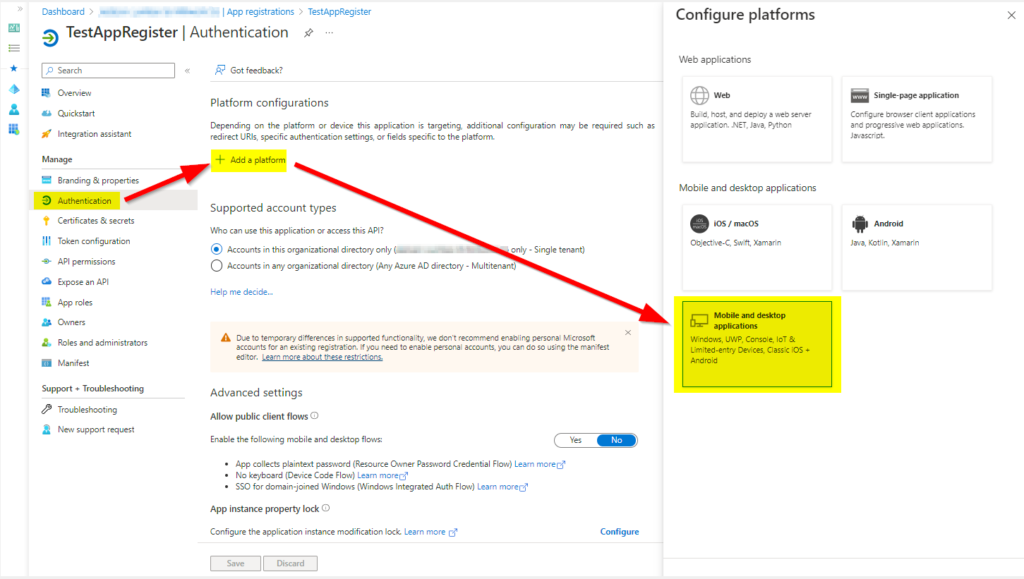Image resolution: width=1024 pixels, height=579 pixels.
Task: Dismiss the personal accounts warning banner
Action: [628, 332]
